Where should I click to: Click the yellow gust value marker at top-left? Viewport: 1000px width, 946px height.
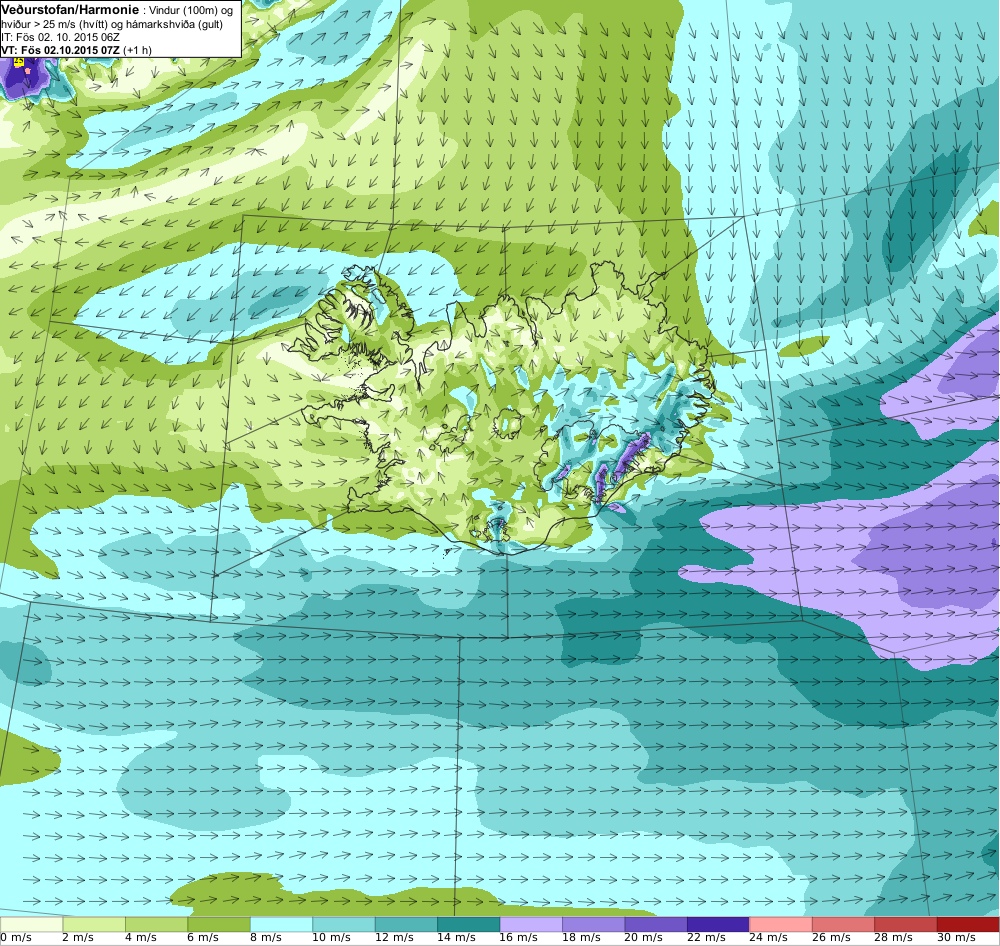pos(18,62)
